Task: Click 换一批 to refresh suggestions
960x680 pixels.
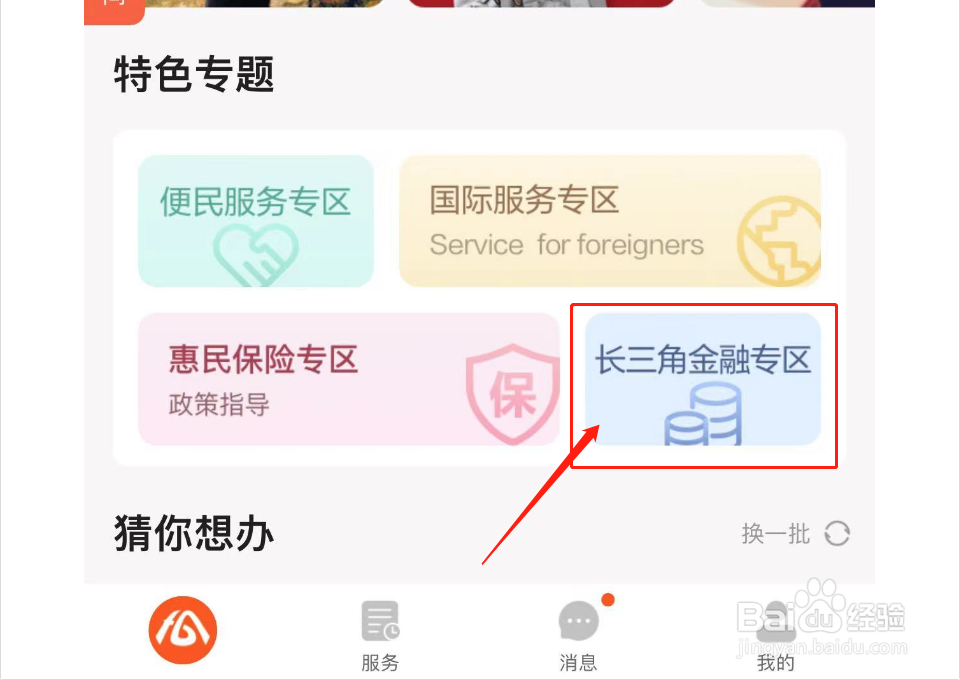Action: [775, 534]
